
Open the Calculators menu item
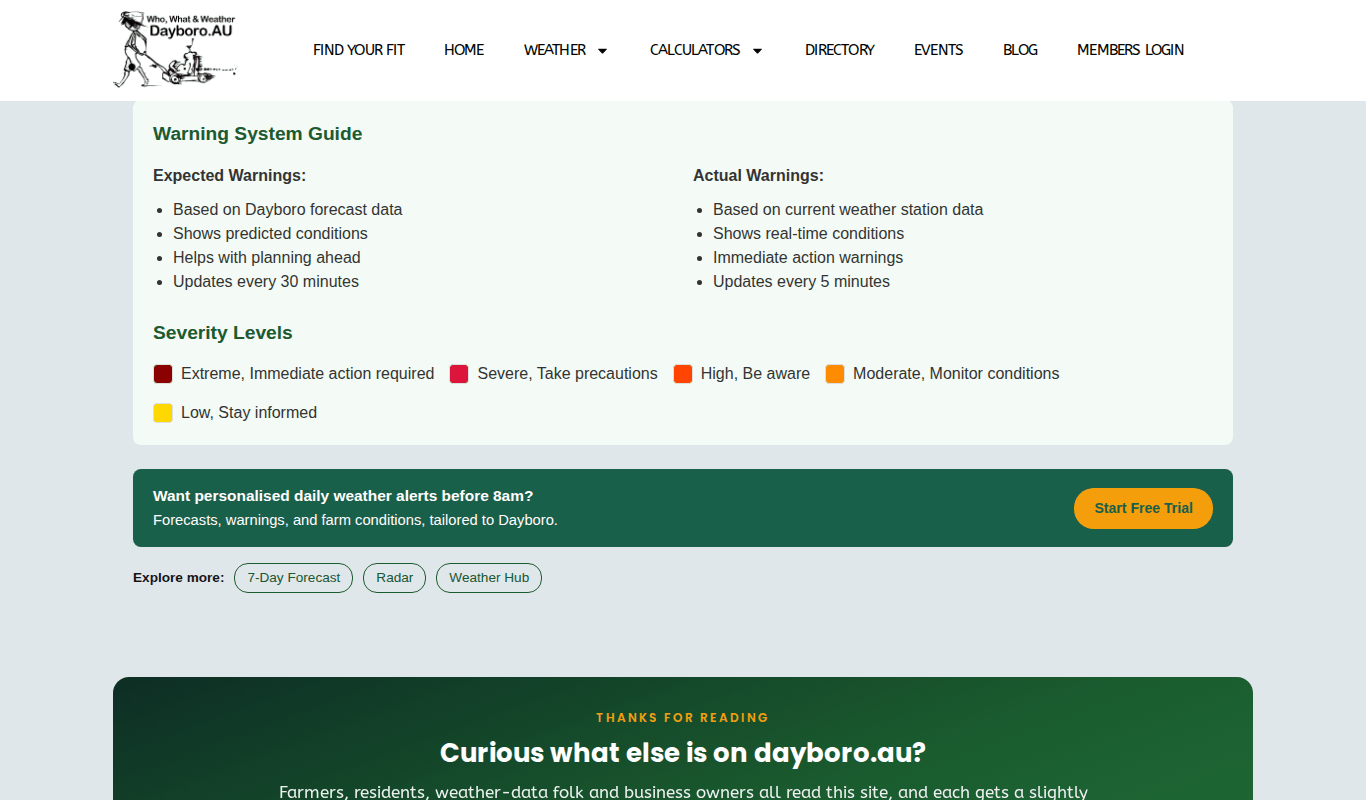click(695, 50)
